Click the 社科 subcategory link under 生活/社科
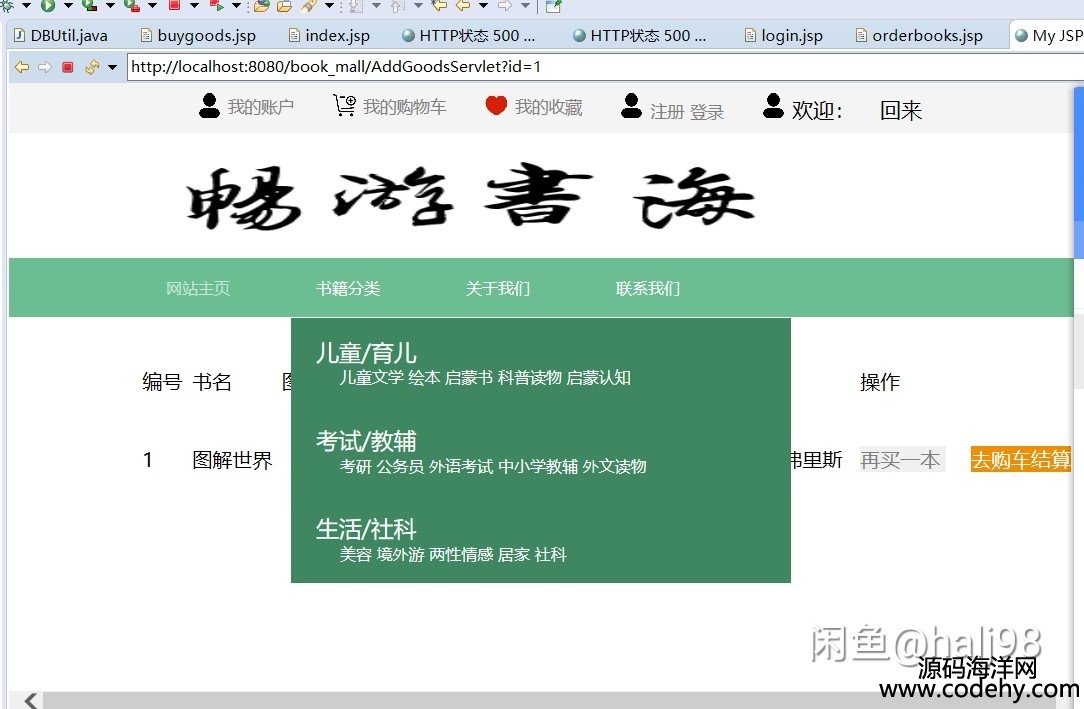The width and height of the screenshot is (1084, 709). pos(550,554)
